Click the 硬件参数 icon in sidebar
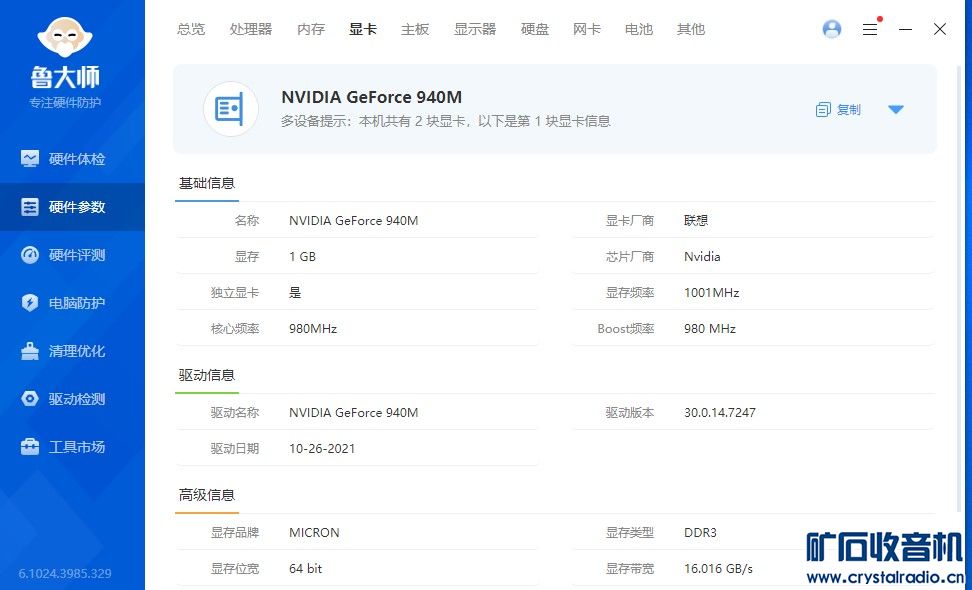Viewport: 972px width, 590px height. coord(30,207)
